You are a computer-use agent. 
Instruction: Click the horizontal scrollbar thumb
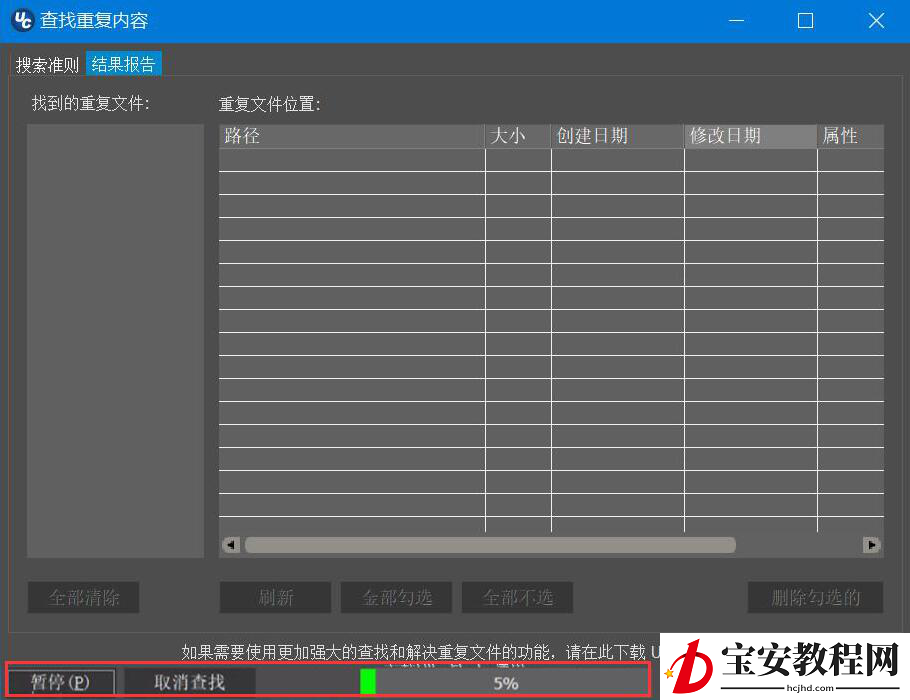(x=490, y=545)
